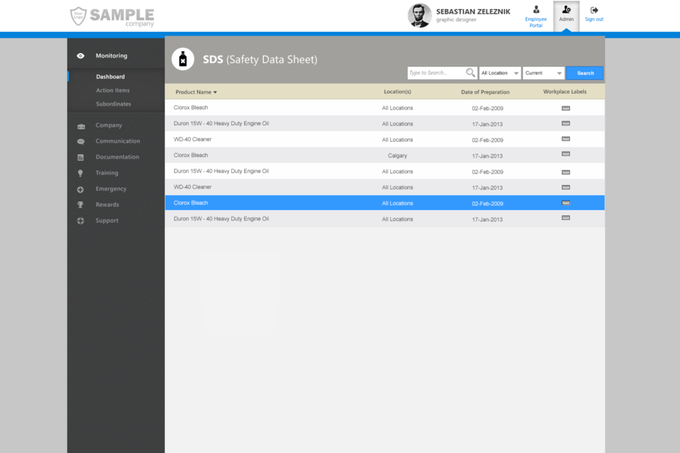680x453 pixels.
Task: Click the Workplace Labels column header
Action: [x=565, y=92]
